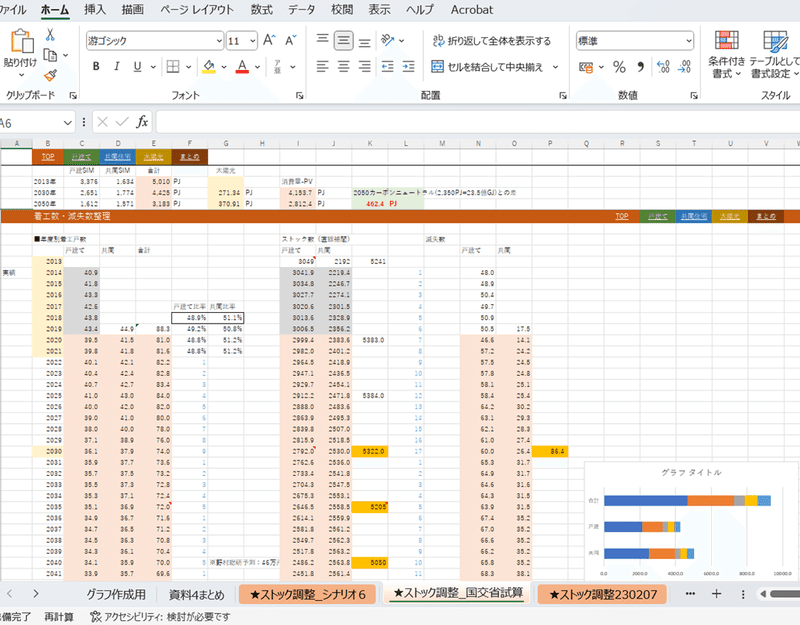Open 条件付き書式 conditional formatting
800x625 pixels.
tap(727, 54)
